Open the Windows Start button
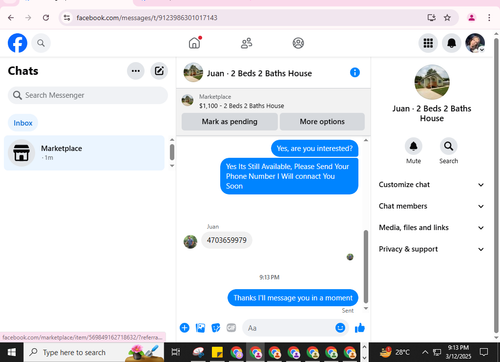 point(12,352)
